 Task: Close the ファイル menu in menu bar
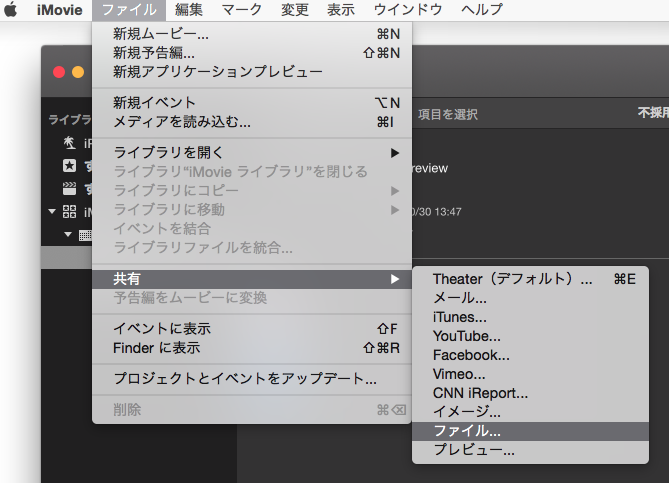click(129, 9)
